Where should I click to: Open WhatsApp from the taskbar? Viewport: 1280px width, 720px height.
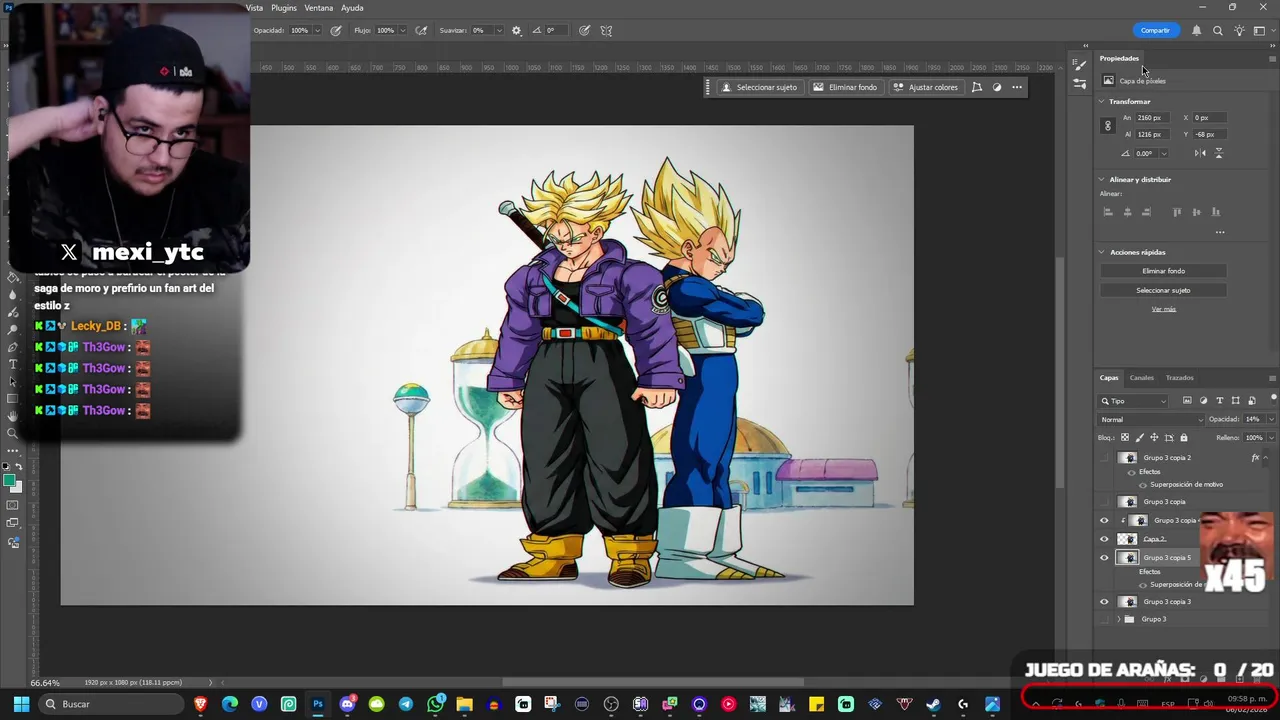(x=435, y=704)
